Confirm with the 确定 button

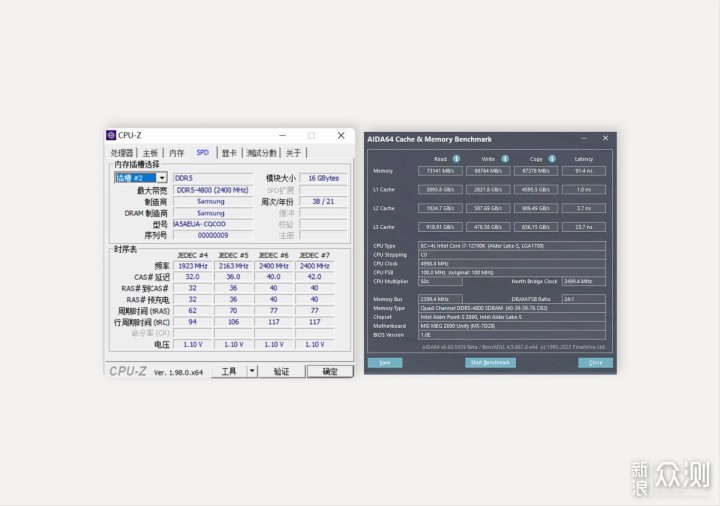pyautogui.click(x=330, y=371)
